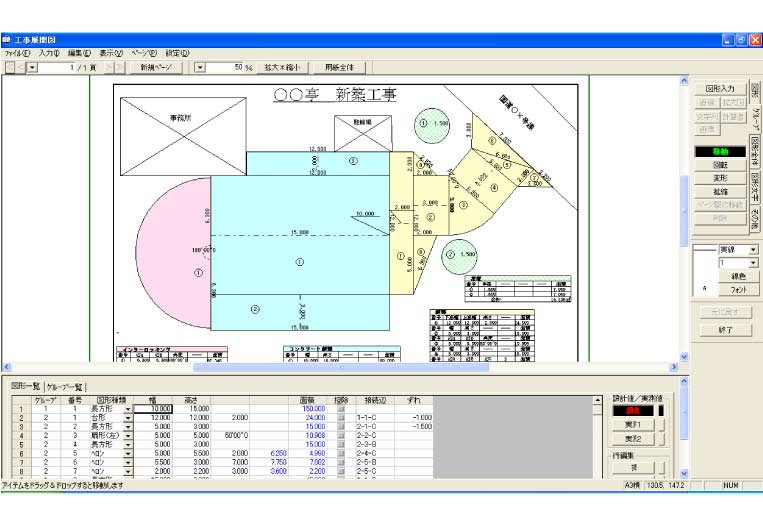
Task: Go to next page arrow in toolbar
Action: click(110, 67)
